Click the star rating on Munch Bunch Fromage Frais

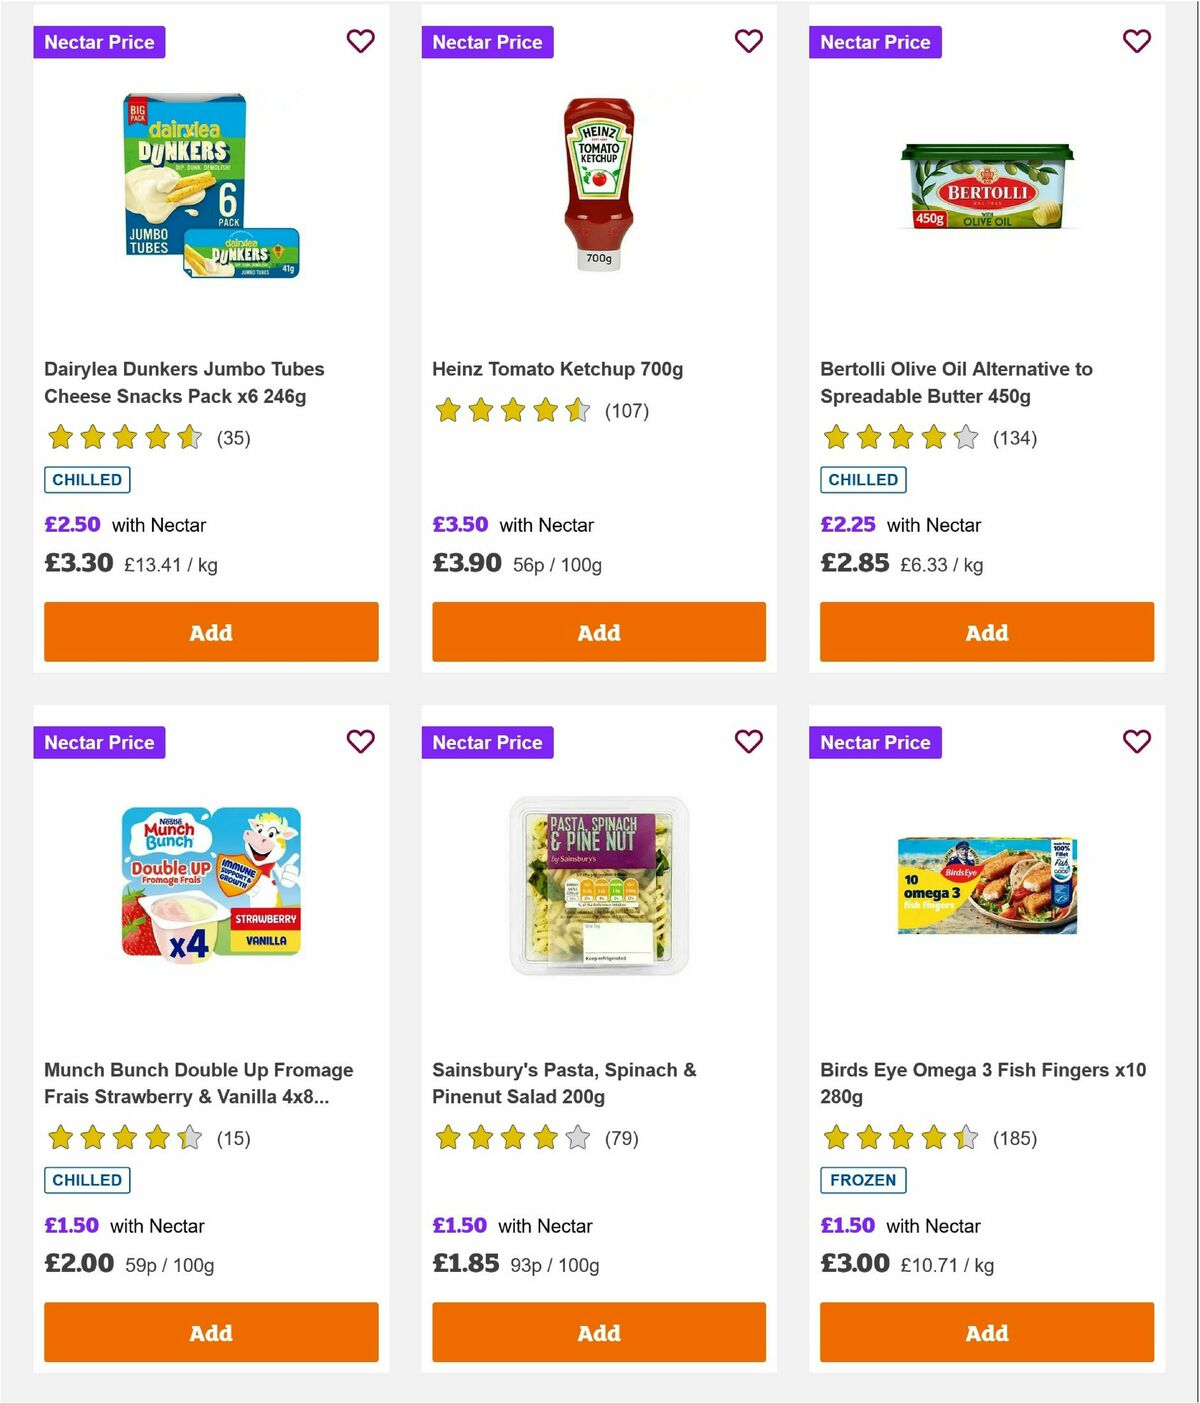(x=124, y=1138)
